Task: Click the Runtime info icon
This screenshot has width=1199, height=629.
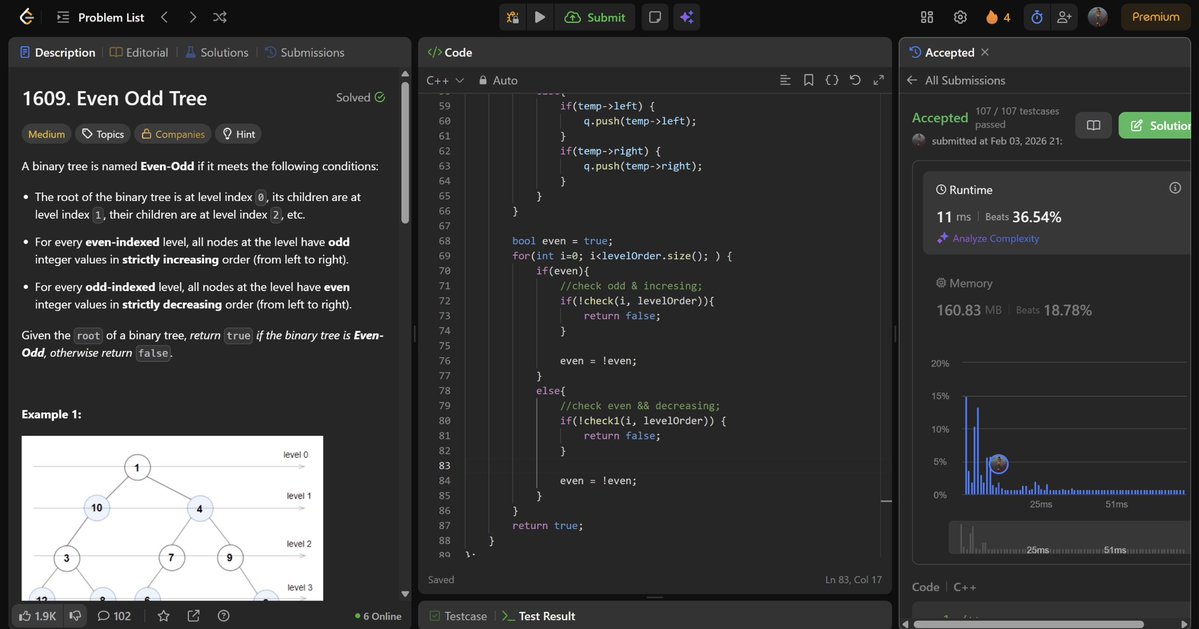Action: tap(1175, 188)
